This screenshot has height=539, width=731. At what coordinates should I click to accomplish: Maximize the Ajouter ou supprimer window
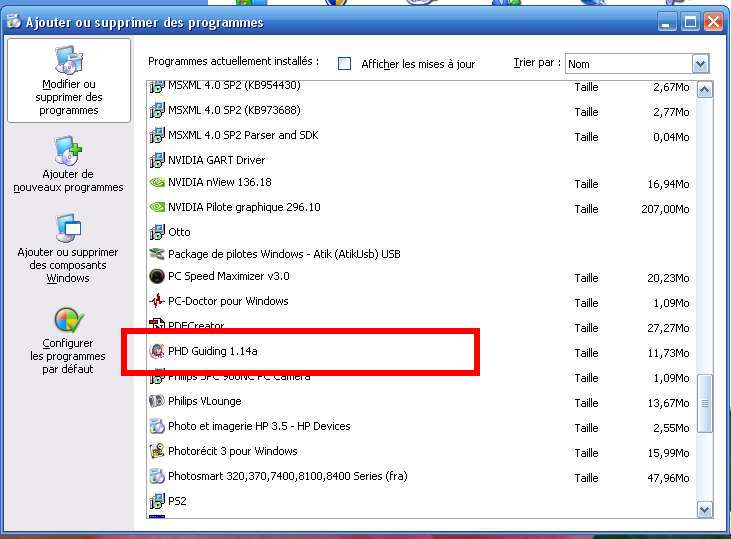(x=690, y=21)
